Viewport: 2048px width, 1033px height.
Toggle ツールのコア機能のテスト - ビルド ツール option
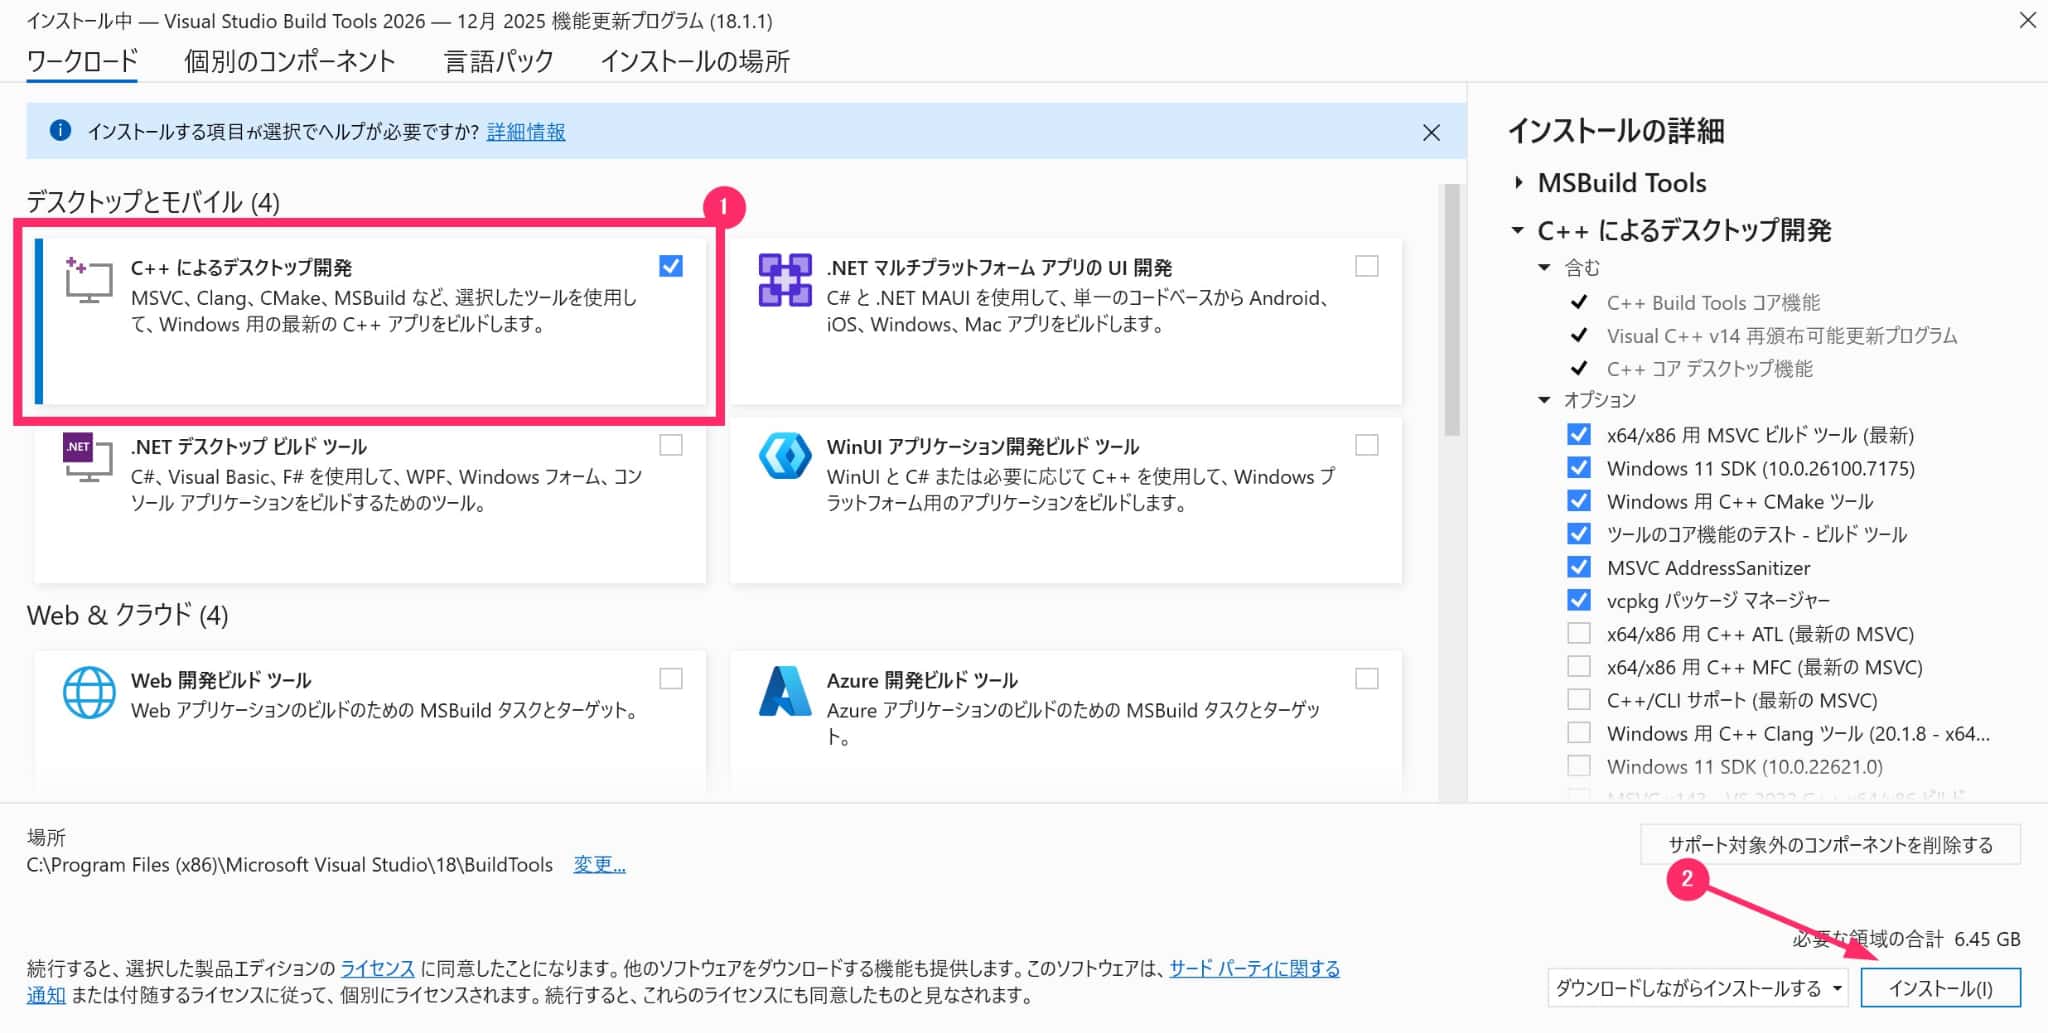tap(1578, 534)
